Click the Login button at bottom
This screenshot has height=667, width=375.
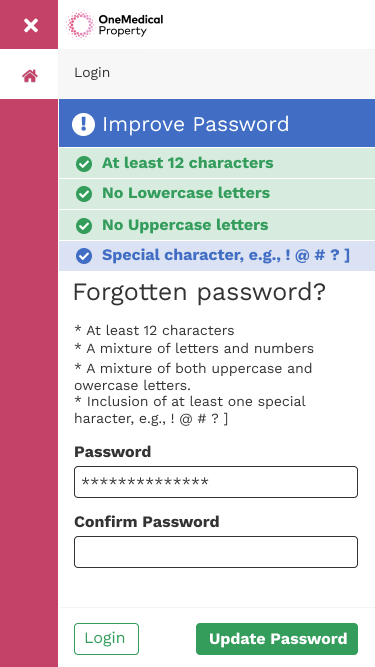[106, 639]
